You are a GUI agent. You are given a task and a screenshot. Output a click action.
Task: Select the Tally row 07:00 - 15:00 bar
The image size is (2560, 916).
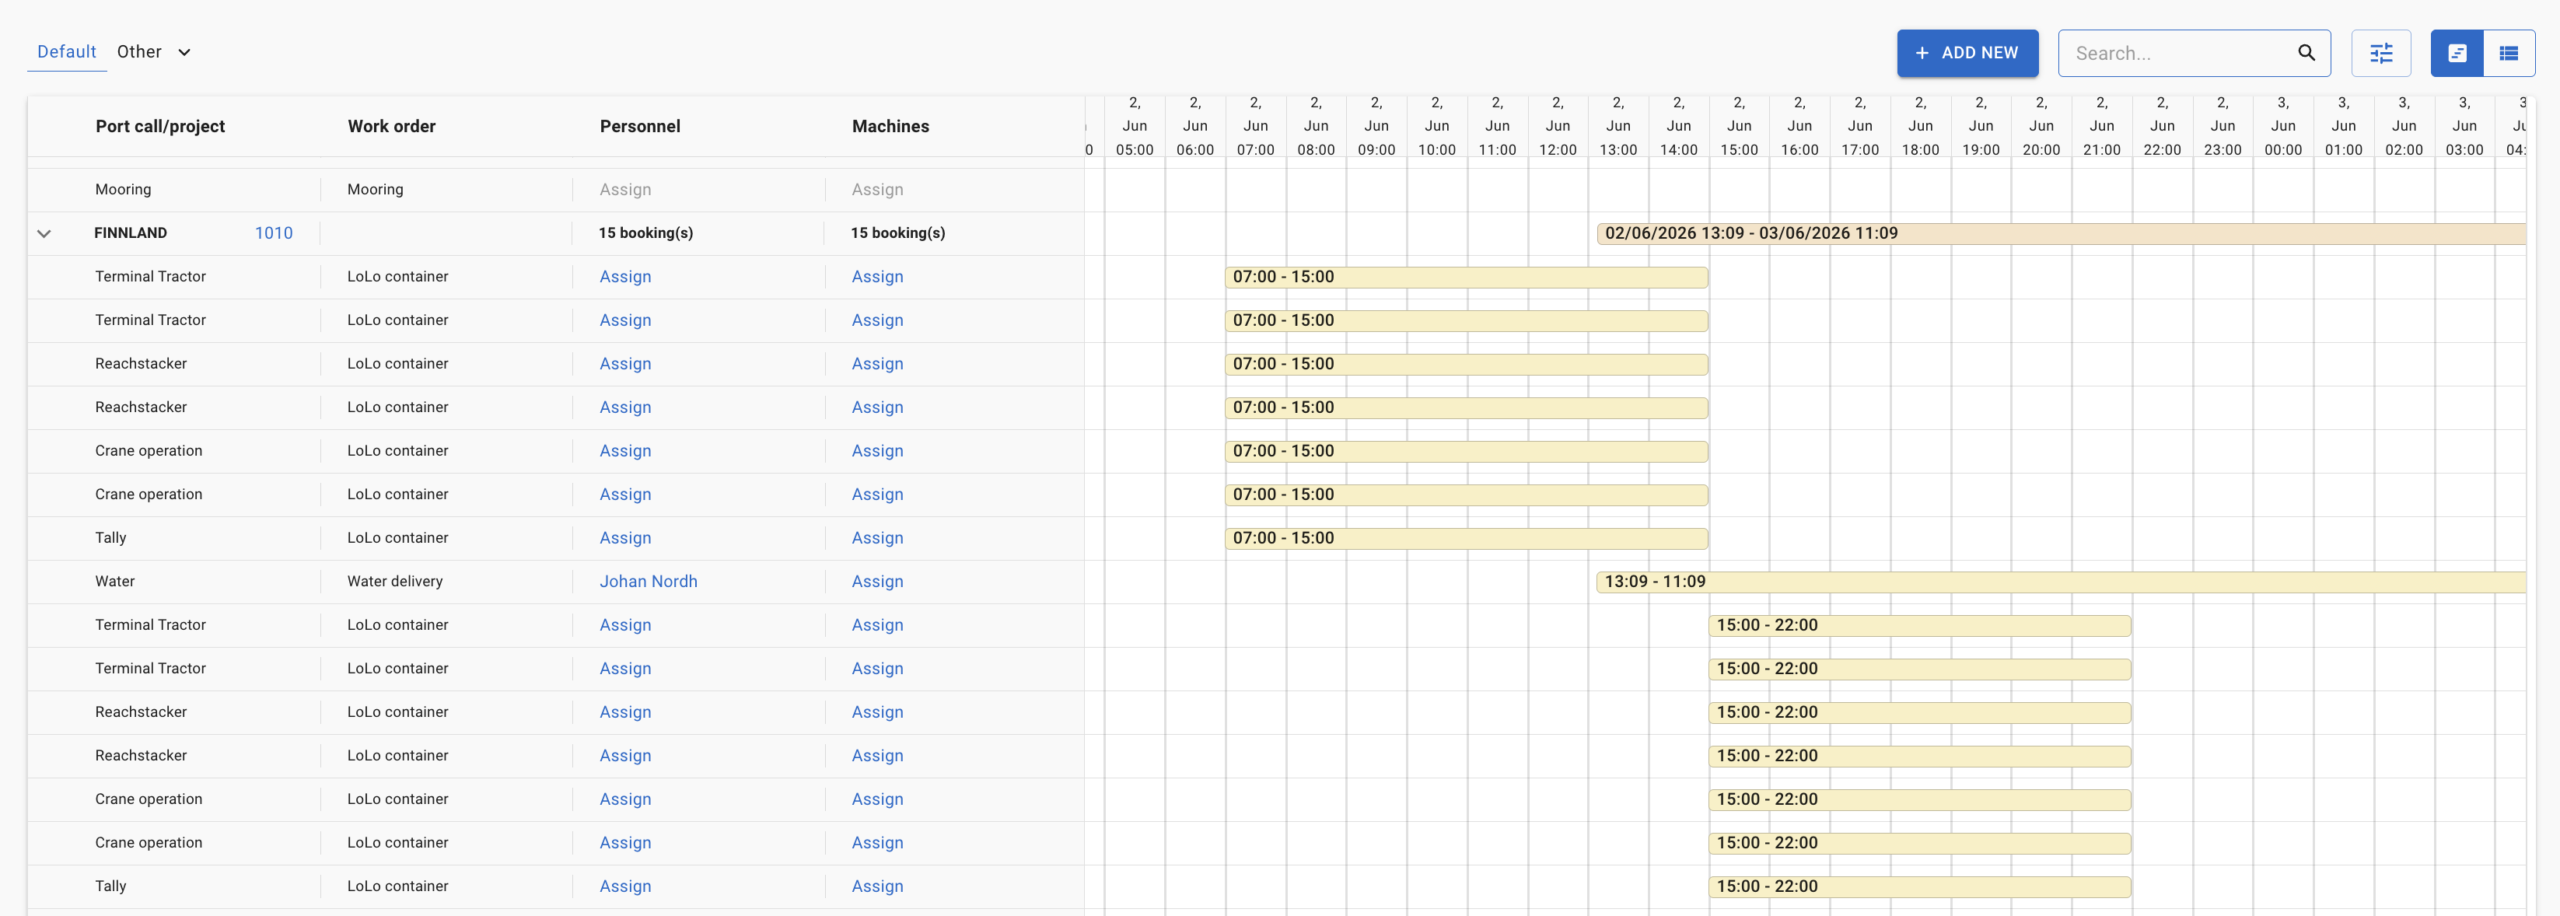[1466, 538]
